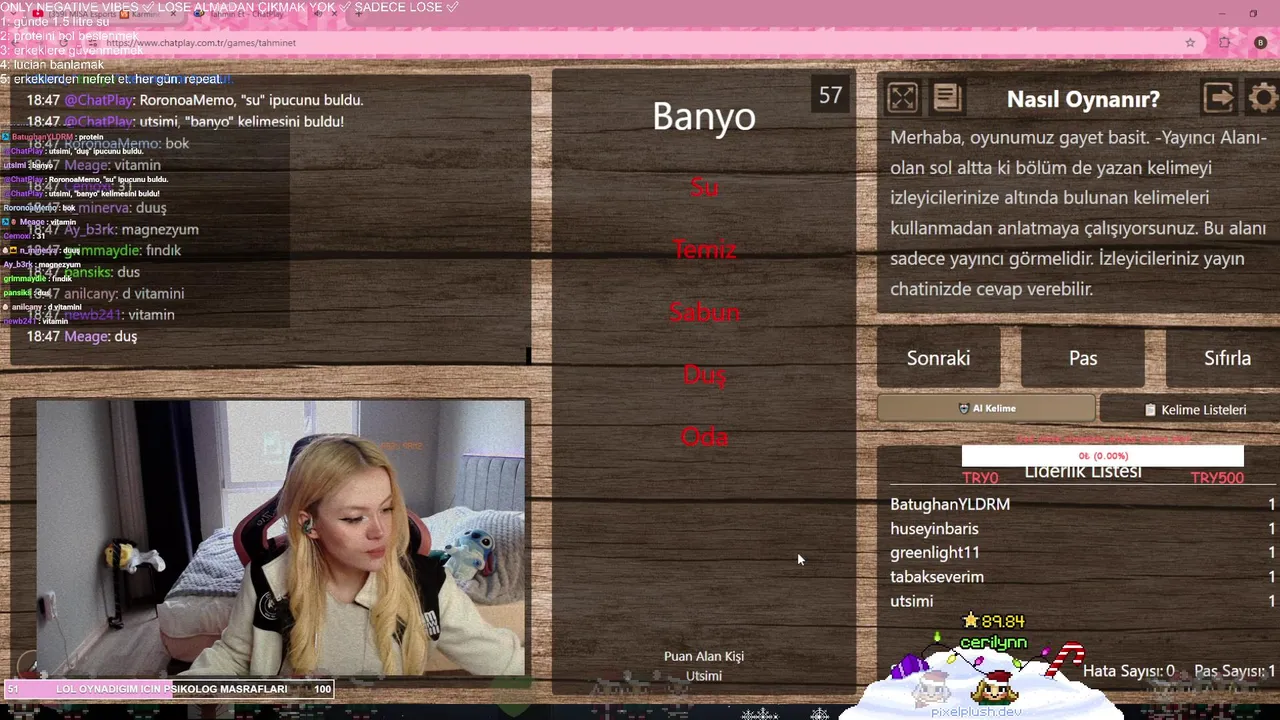The width and height of the screenshot is (1280, 720).
Task: Click the browser profile avatar icon
Action: (x=1260, y=43)
